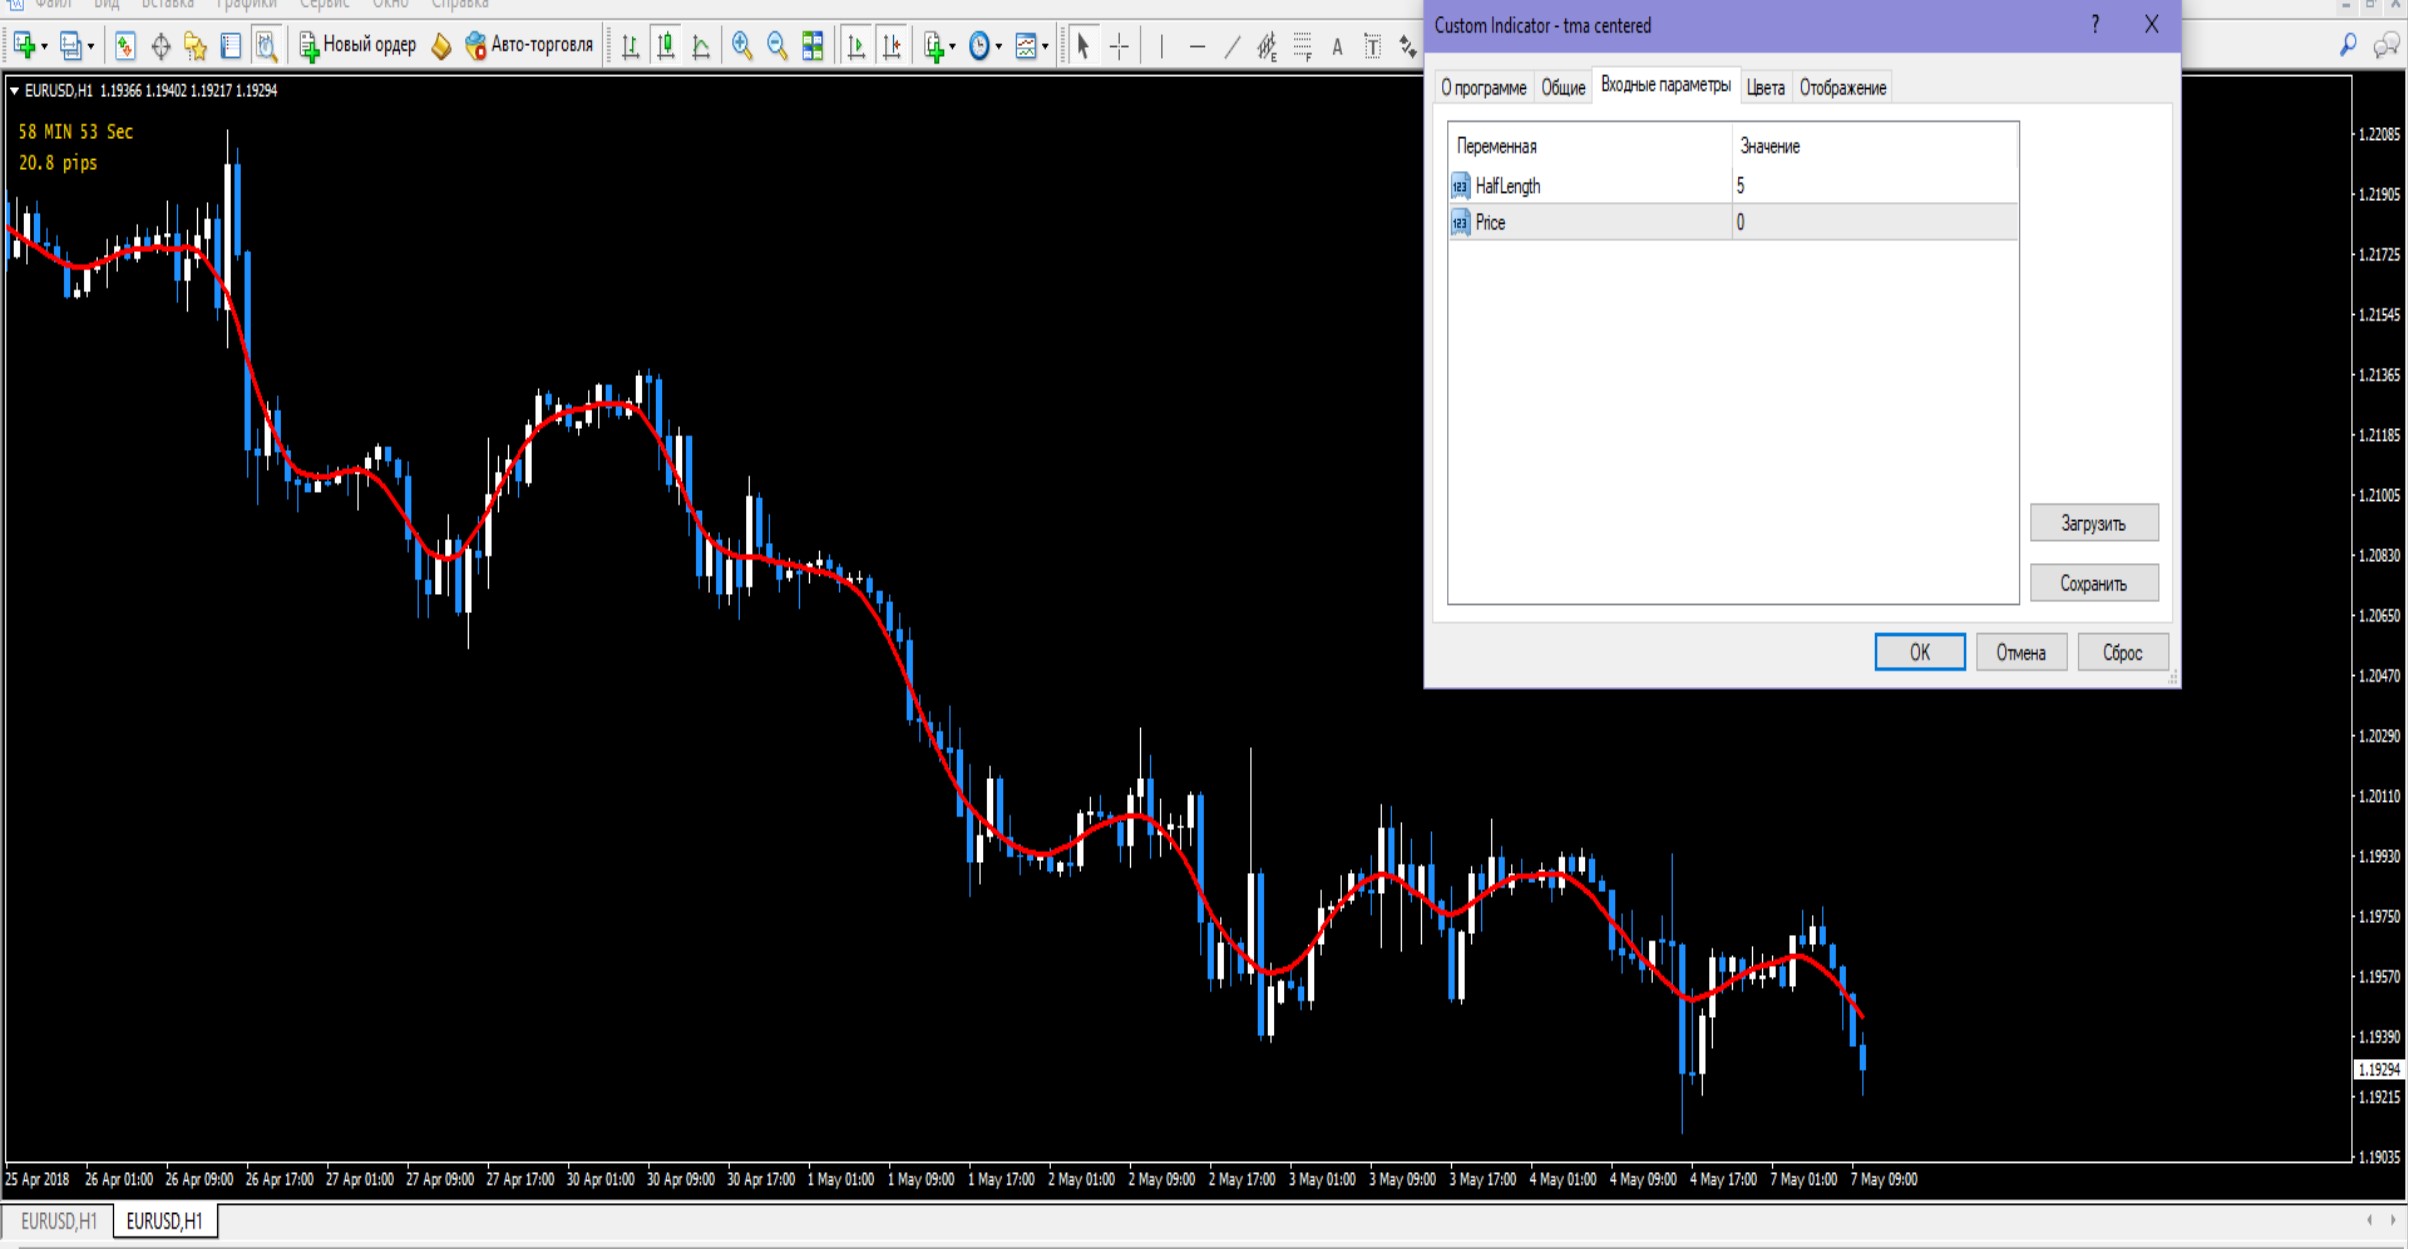Close the Custom Indicator dialog
This screenshot has width=2409, height=1249.
pyautogui.click(x=2152, y=25)
